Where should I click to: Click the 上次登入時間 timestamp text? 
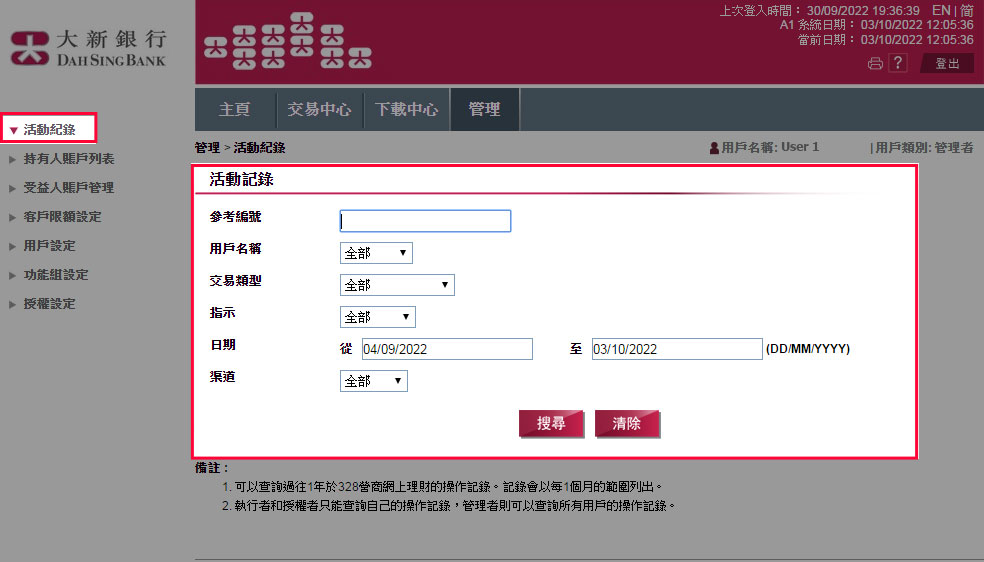click(819, 11)
